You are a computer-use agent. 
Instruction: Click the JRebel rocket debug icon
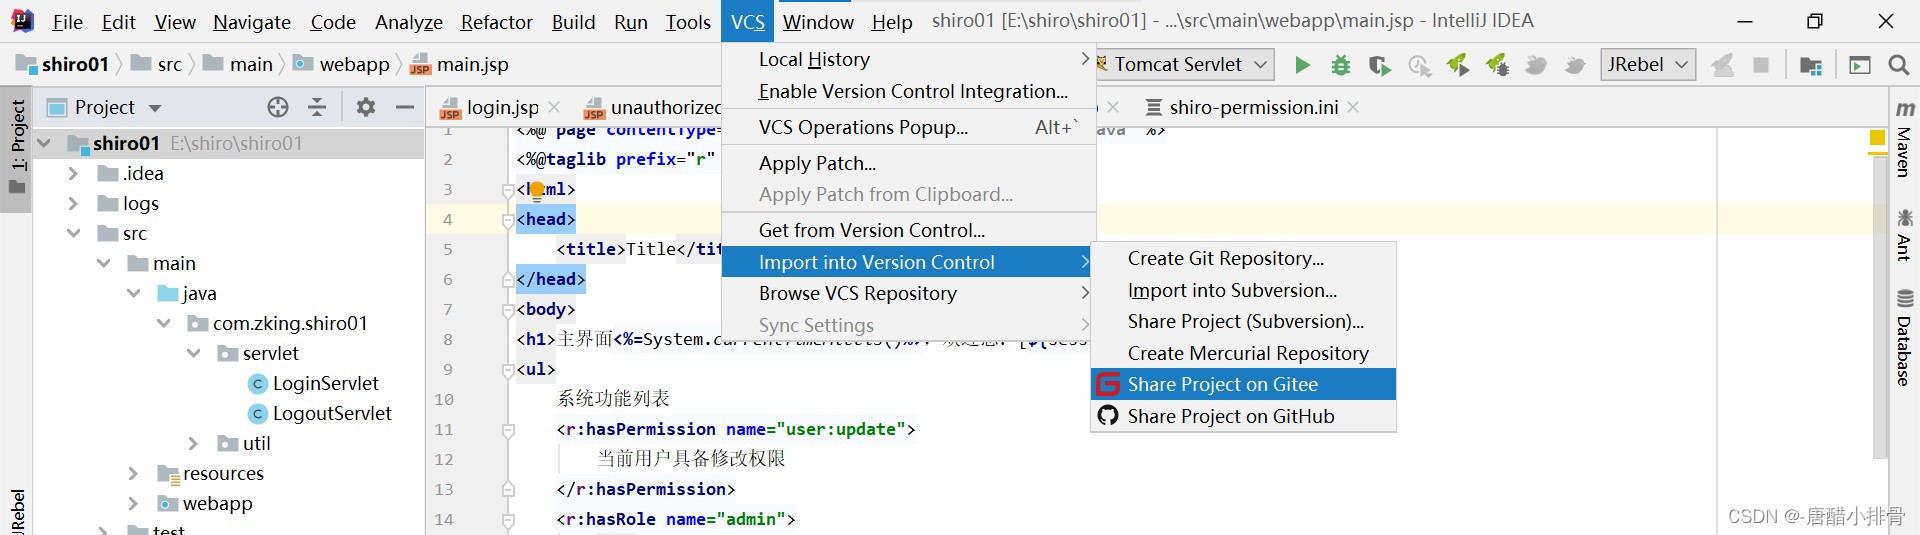click(x=1497, y=65)
